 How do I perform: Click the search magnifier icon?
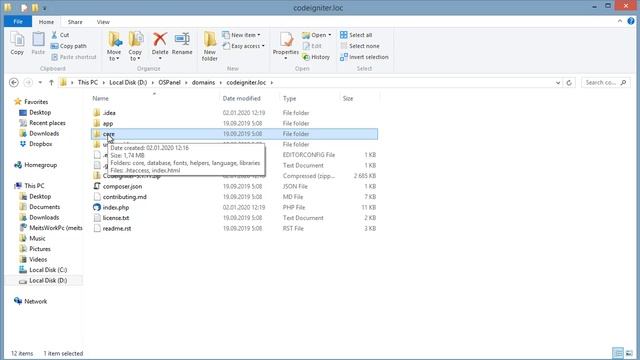pyautogui.click(x=623, y=82)
